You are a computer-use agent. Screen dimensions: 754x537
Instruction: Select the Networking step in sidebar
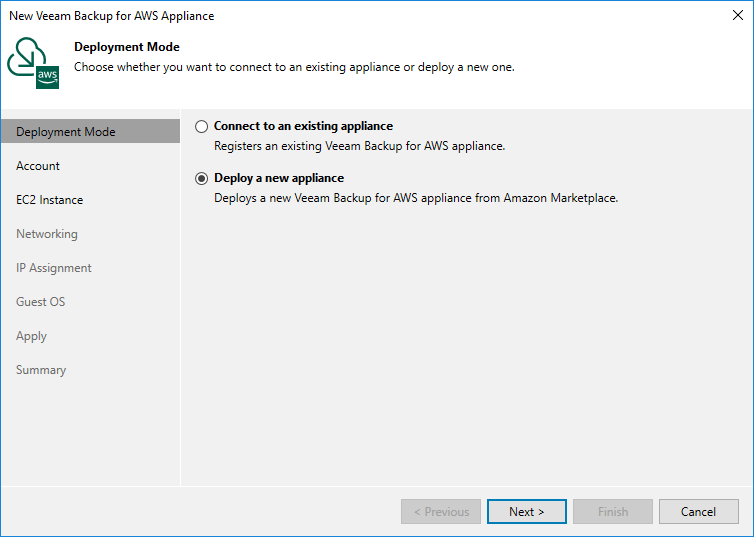[x=47, y=234]
